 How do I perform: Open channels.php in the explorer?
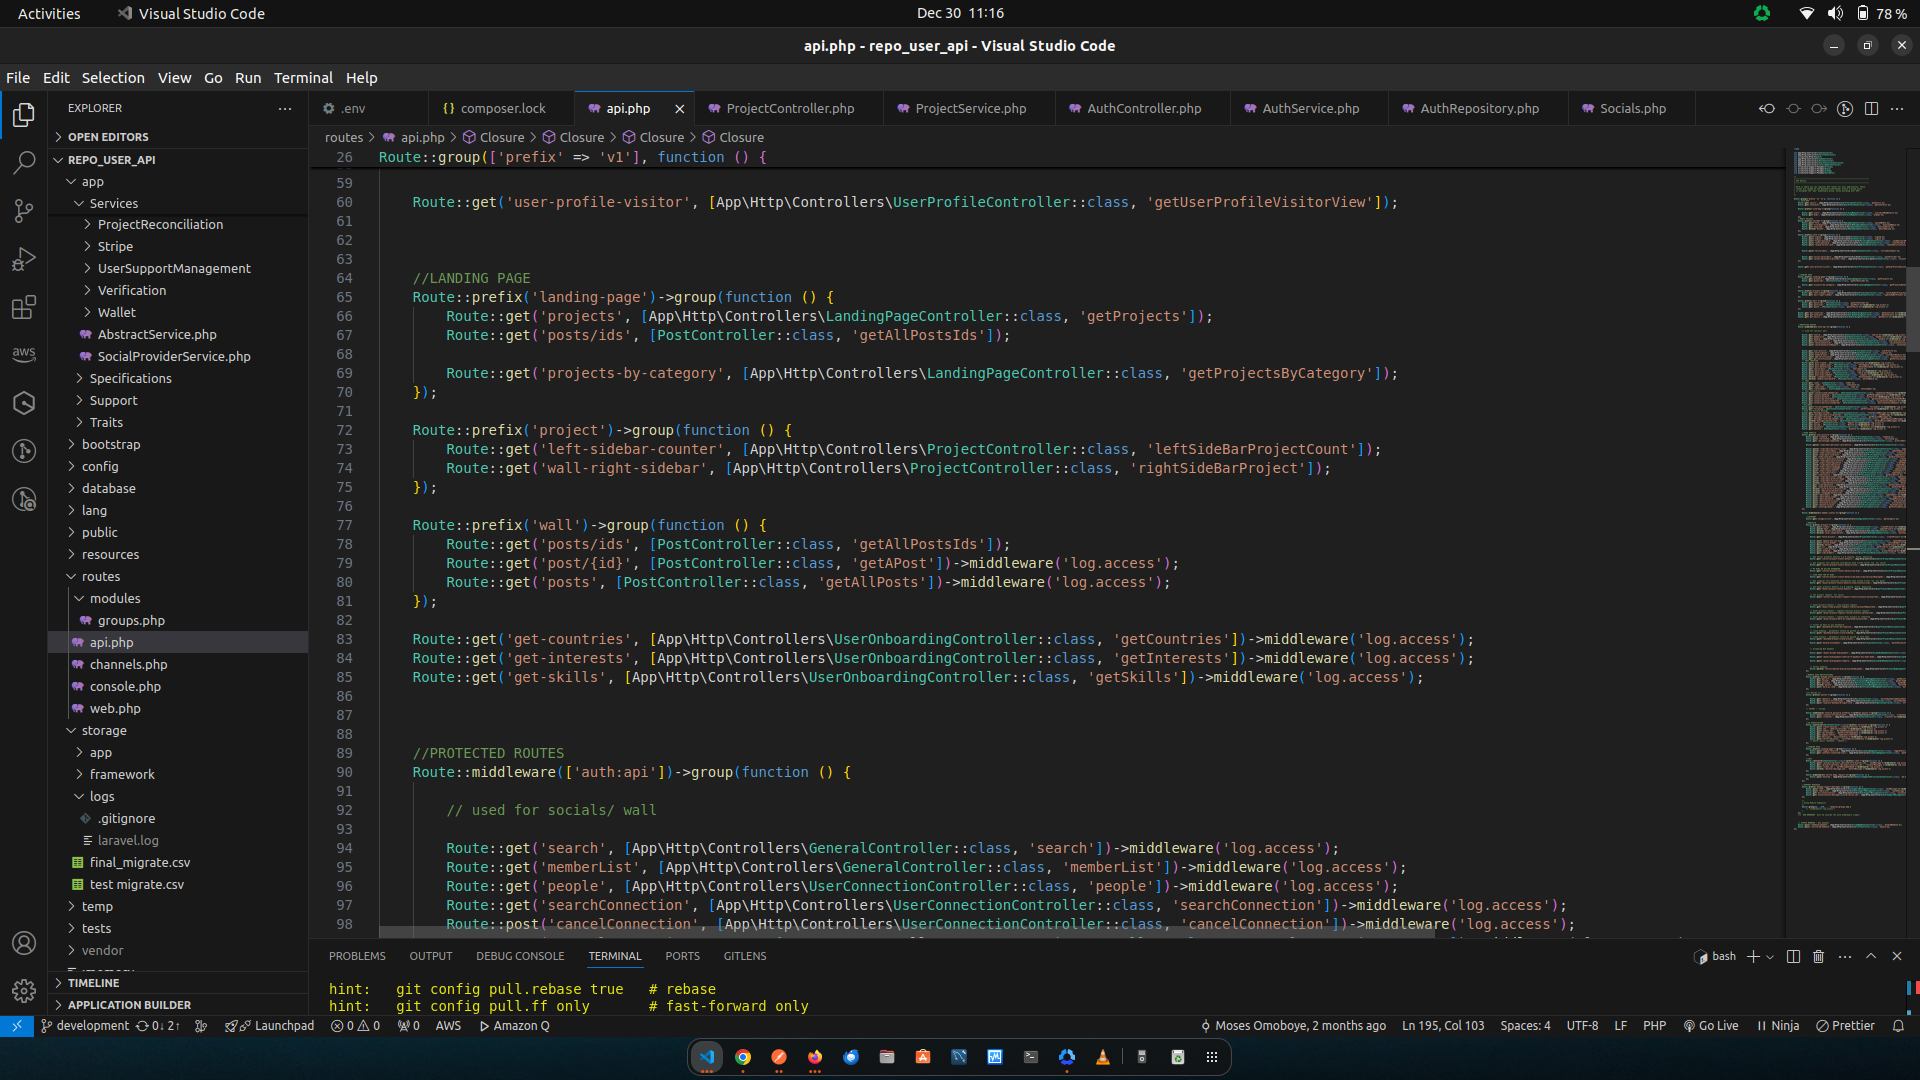point(128,665)
